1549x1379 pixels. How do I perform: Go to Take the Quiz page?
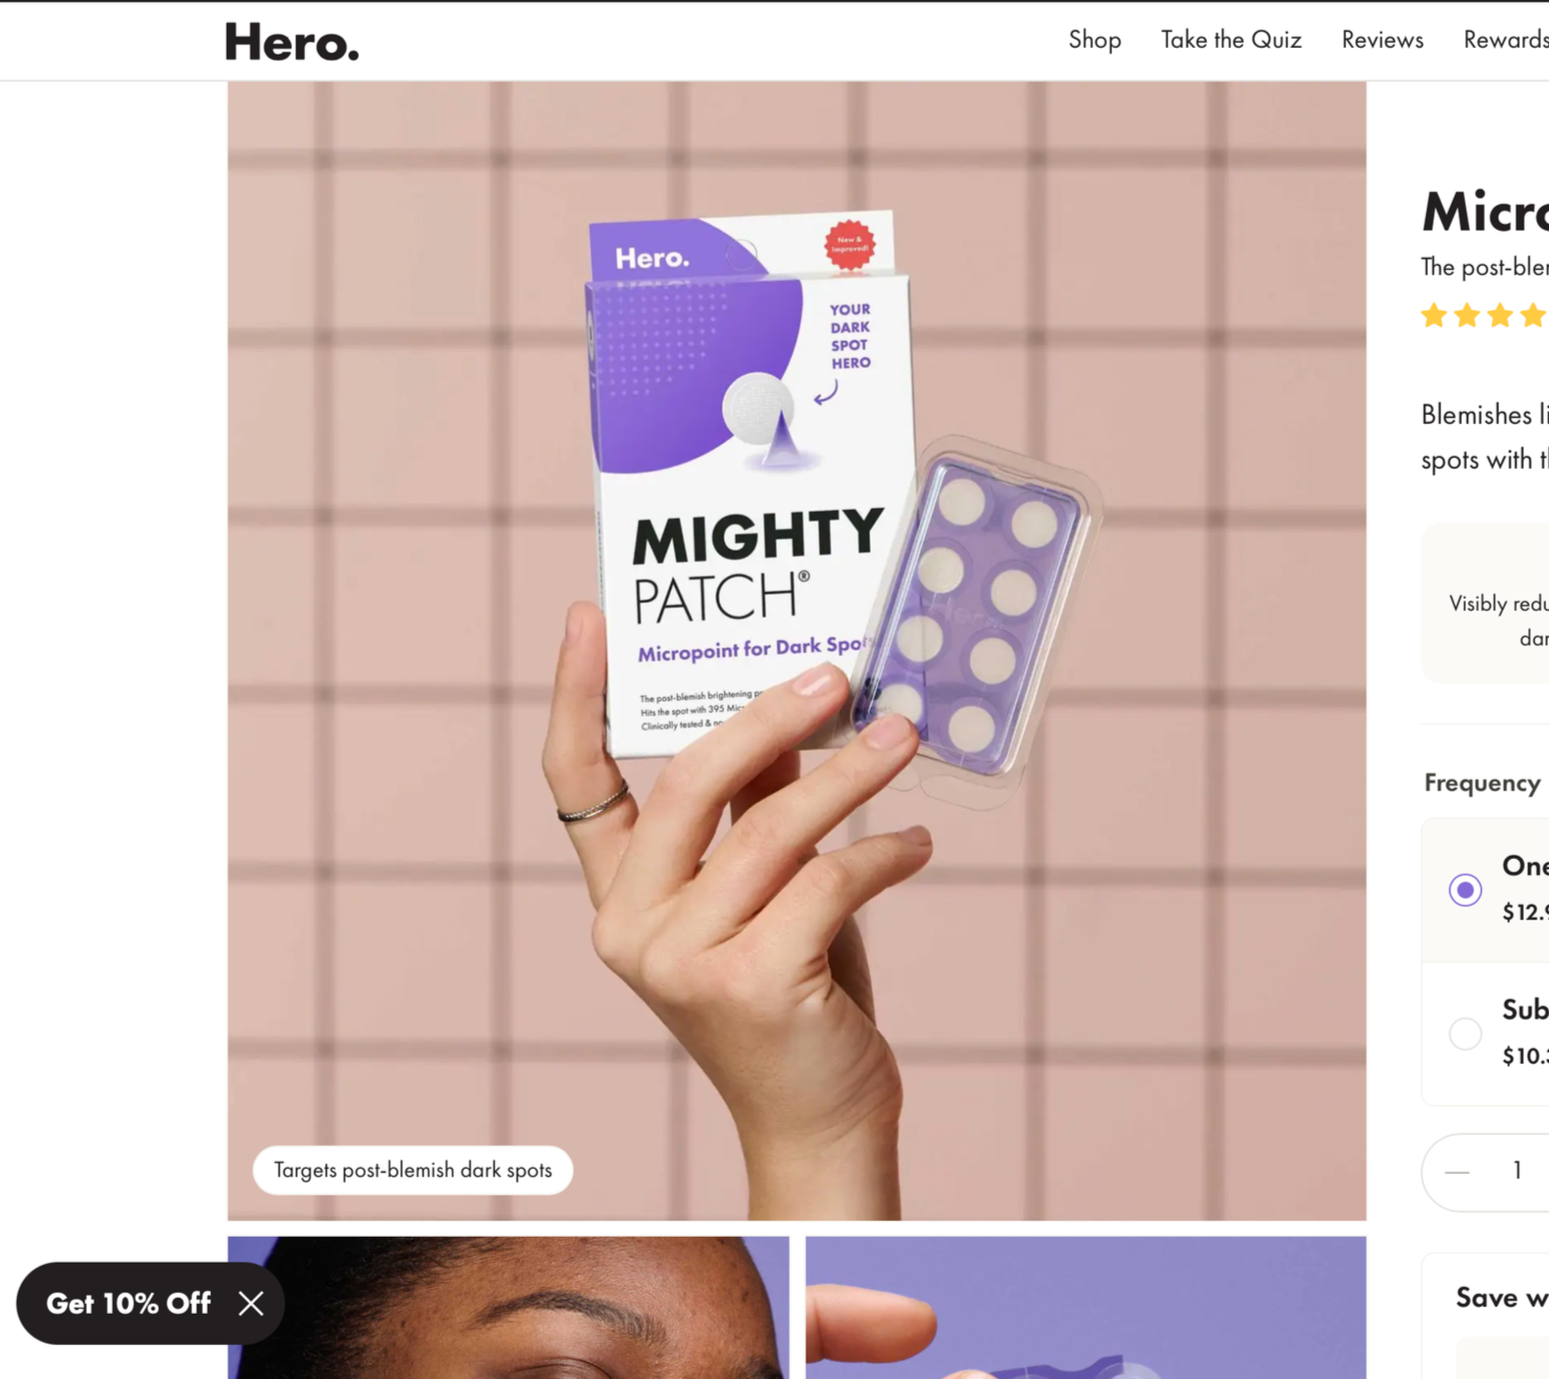click(1231, 40)
